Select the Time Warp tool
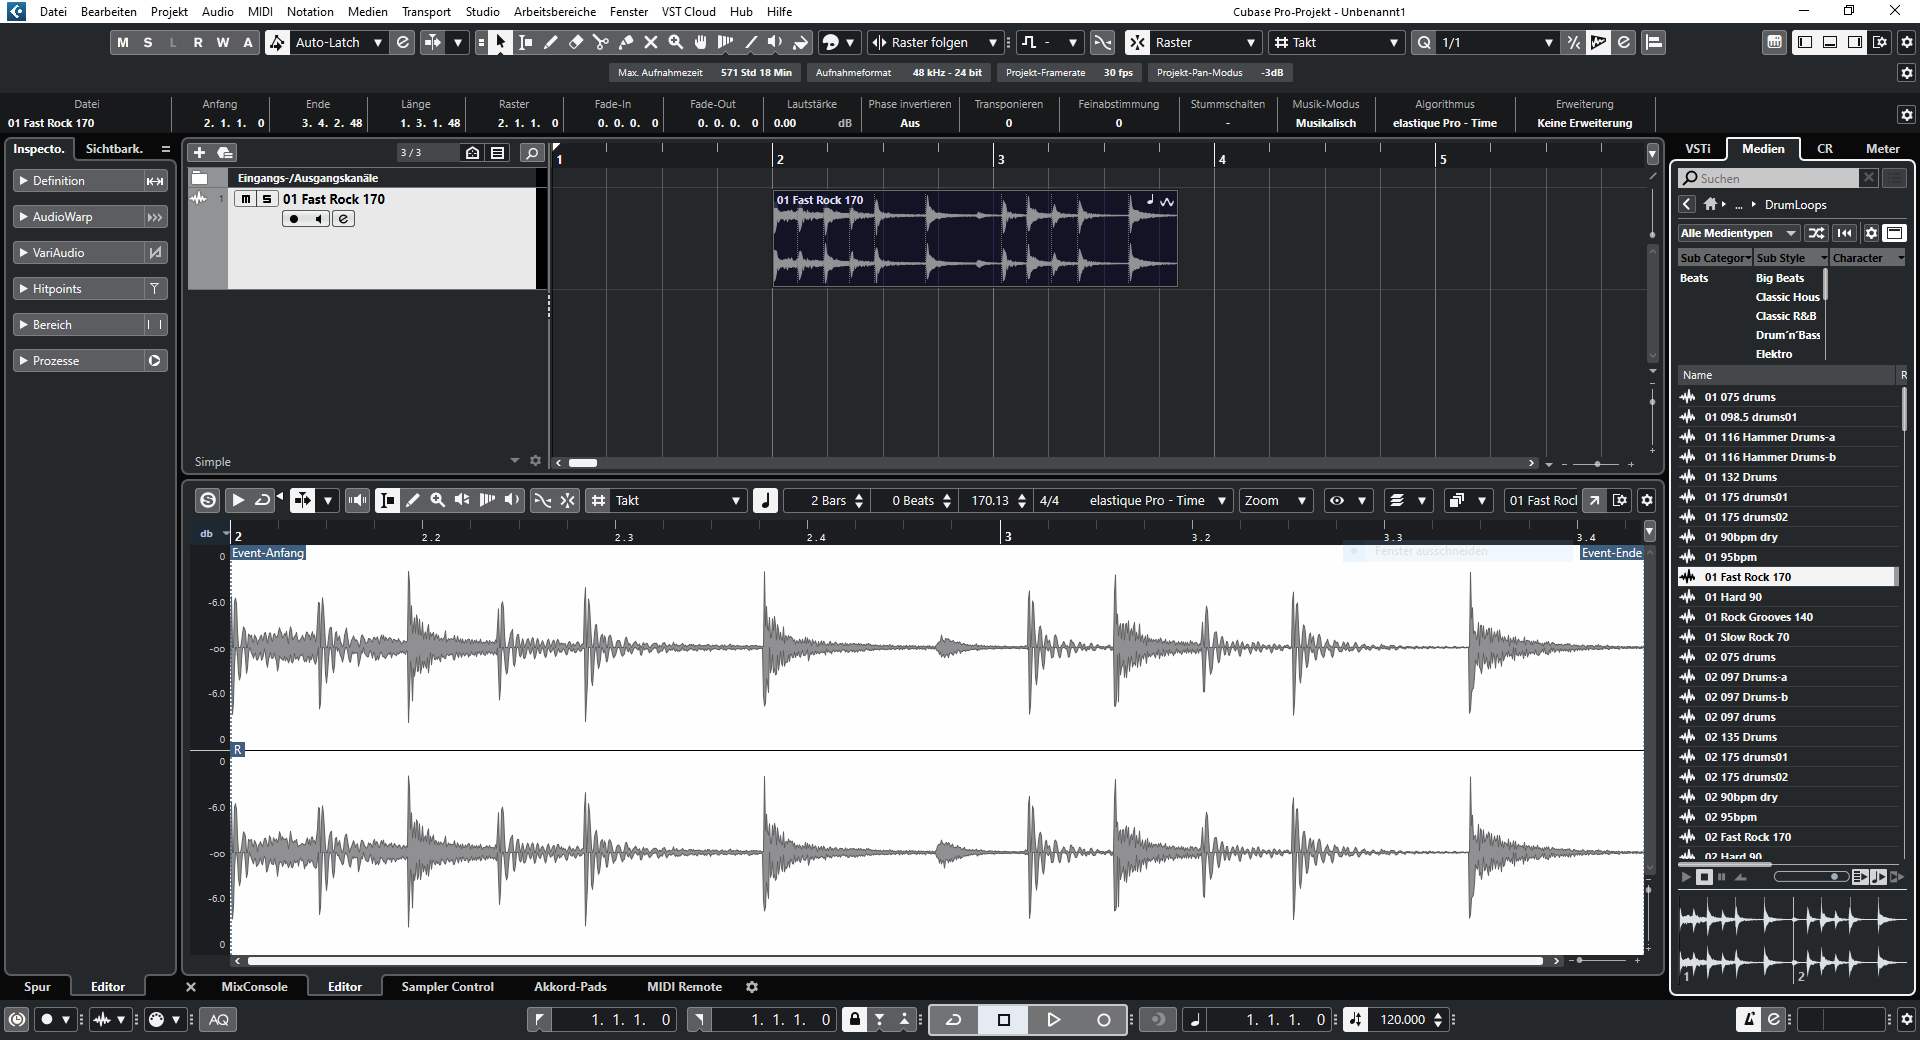1920x1040 pixels. [725, 42]
